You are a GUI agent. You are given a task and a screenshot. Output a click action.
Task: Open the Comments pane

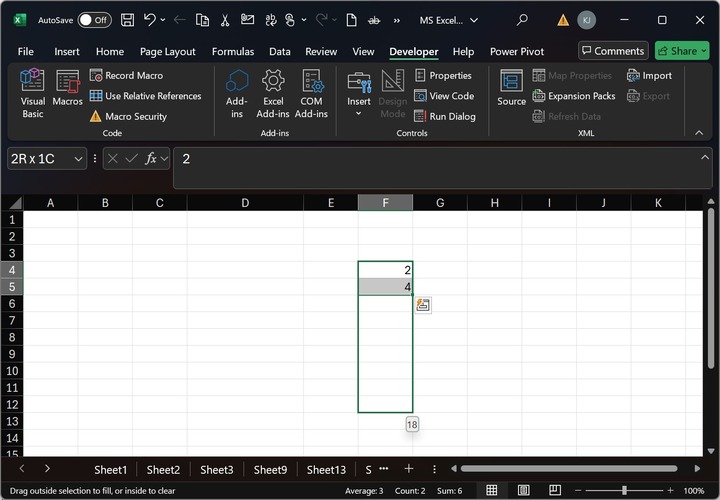(613, 51)
